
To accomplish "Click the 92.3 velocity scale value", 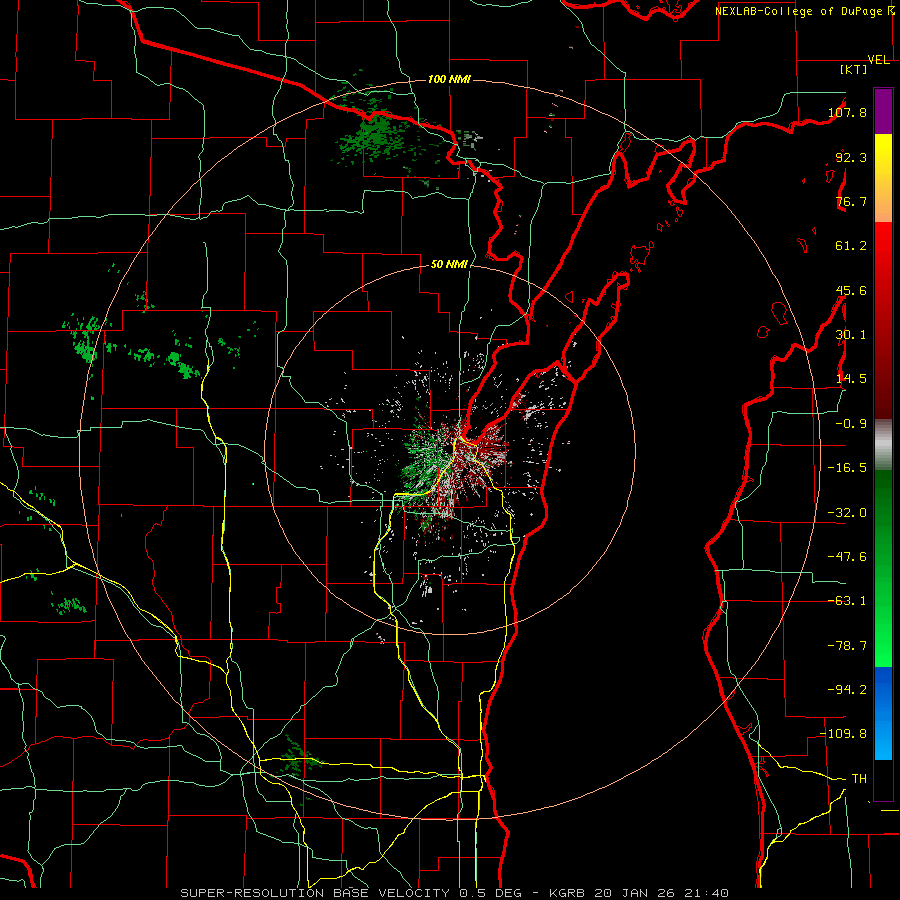I will 851,157.
